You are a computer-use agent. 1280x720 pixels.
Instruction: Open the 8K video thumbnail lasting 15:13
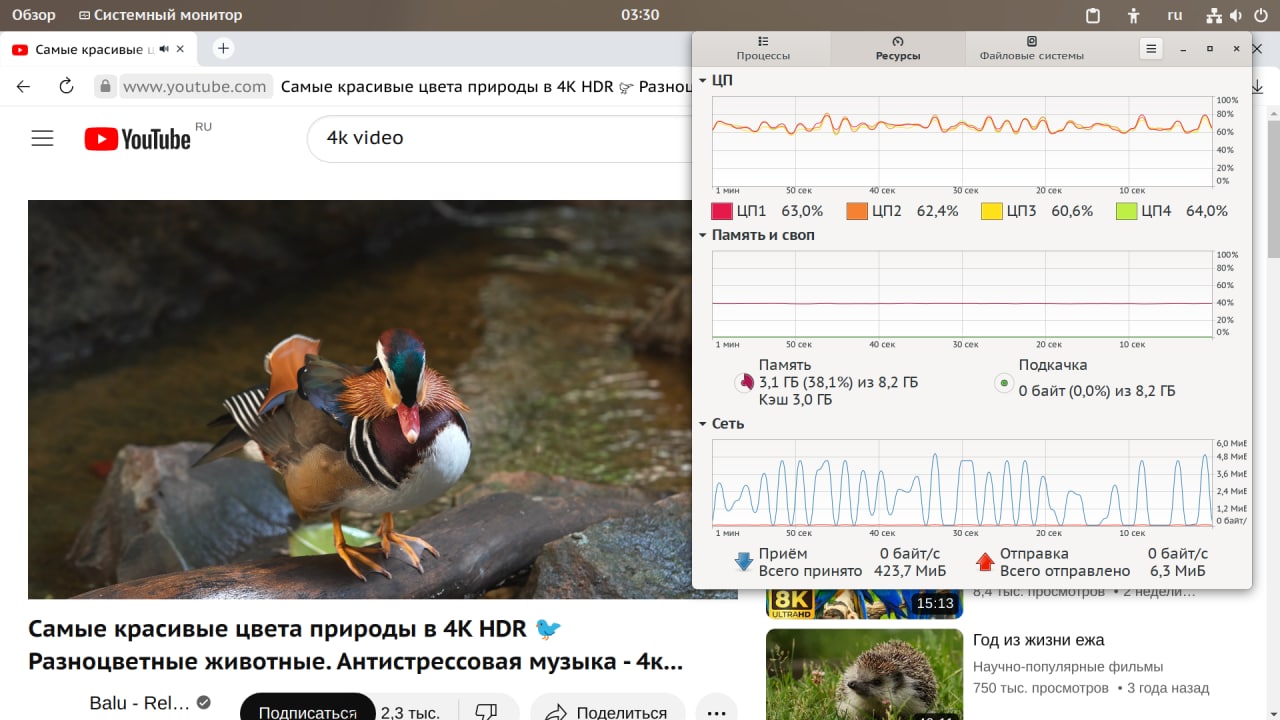point(864,604)
